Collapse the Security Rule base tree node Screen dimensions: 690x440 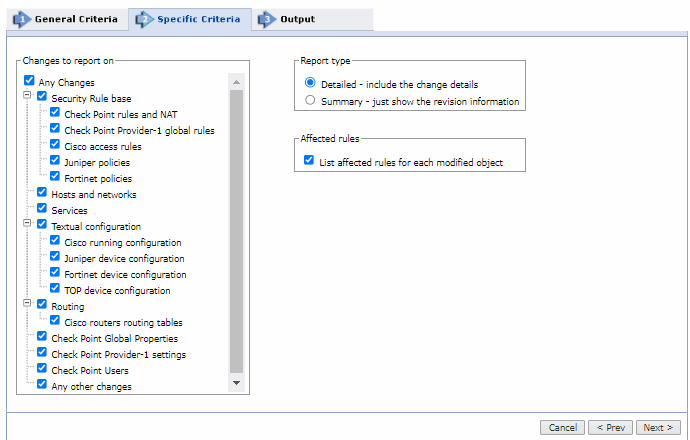(27, 98)
